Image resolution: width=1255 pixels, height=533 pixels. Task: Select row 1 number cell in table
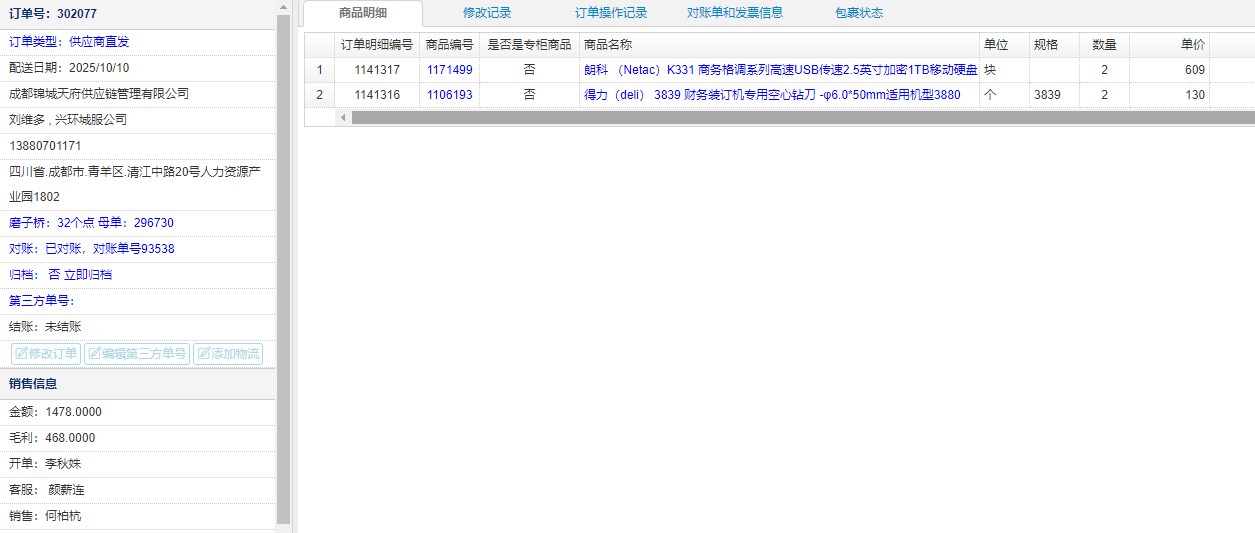pyautogui.click(x=319, y=70)
